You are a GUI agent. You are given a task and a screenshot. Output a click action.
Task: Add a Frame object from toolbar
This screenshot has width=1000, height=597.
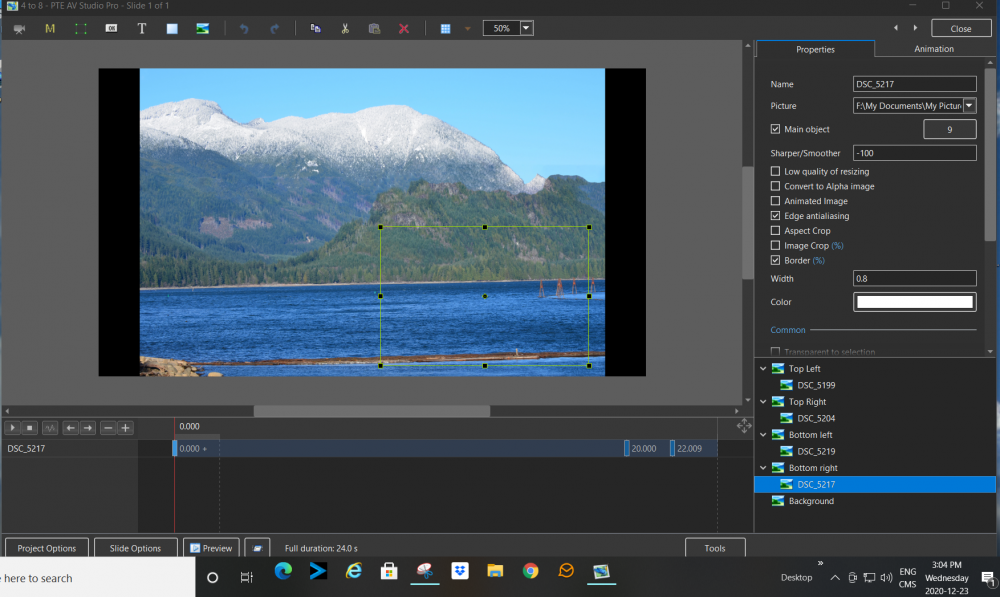pos(80,28)
